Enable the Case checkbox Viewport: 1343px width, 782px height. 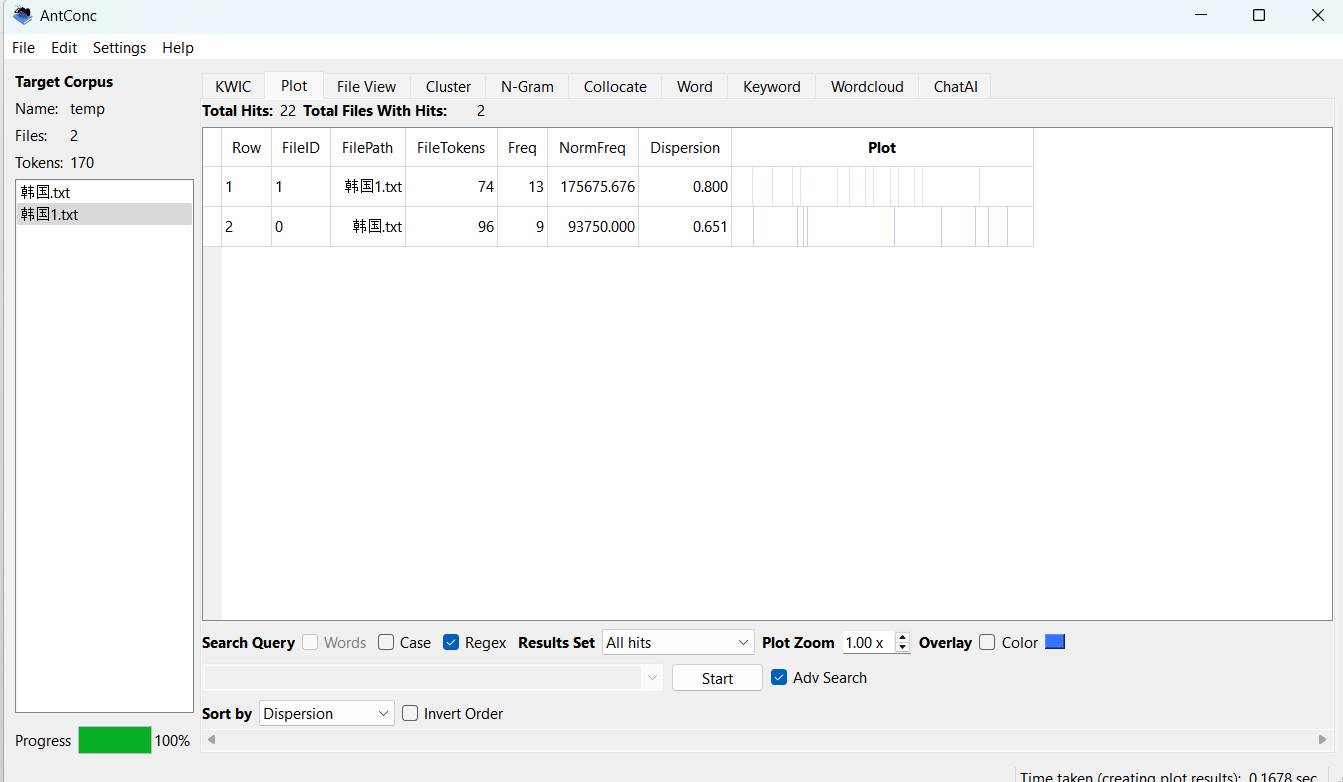pyautogui.click(x=386, y=643)
